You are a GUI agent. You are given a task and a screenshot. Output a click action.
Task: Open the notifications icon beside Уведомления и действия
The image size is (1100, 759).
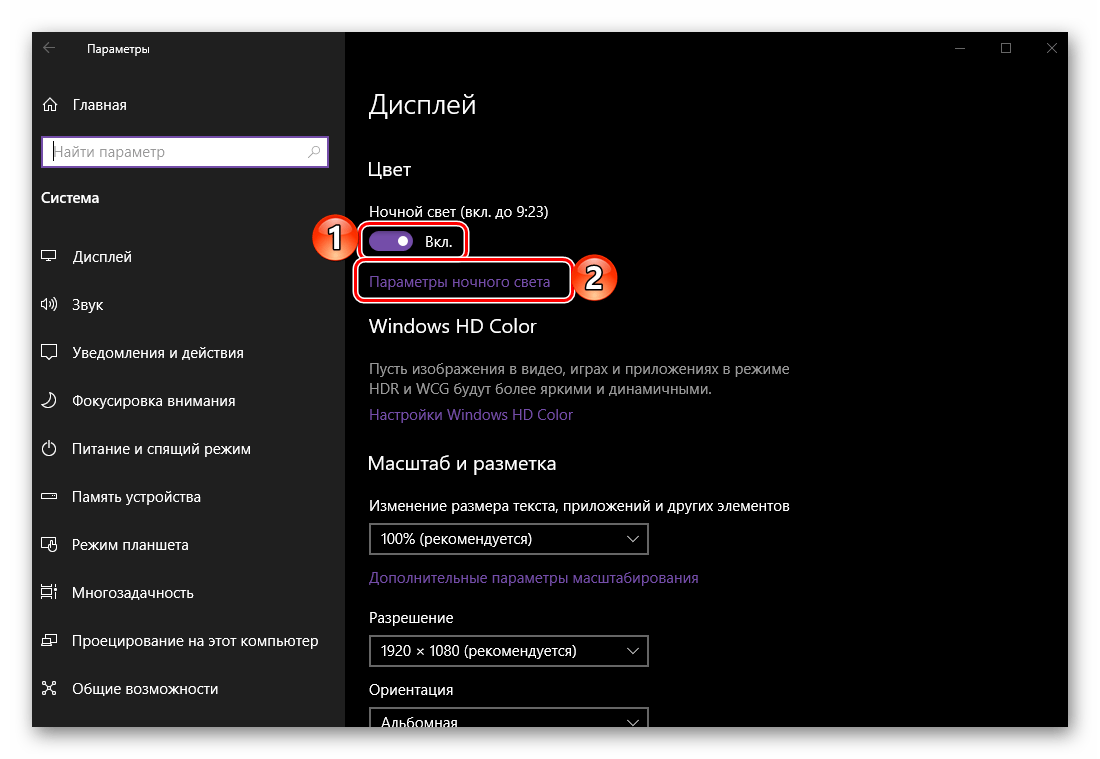pos(49,353)
